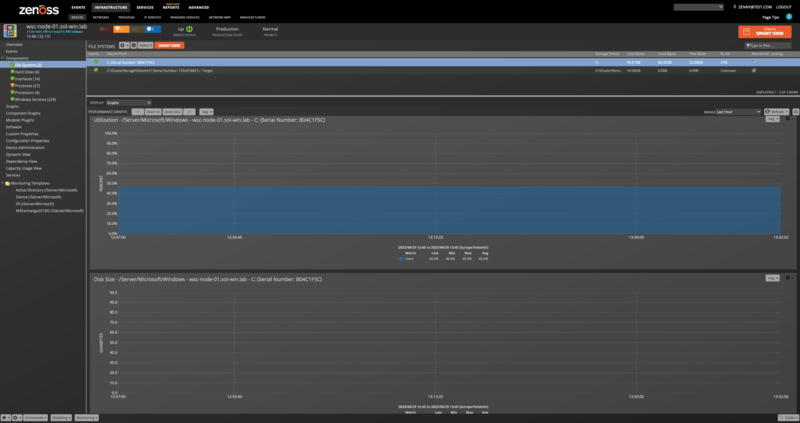Select Windows Services (224) in the components tree
The image size is (800, 423).
click(36, 99)
